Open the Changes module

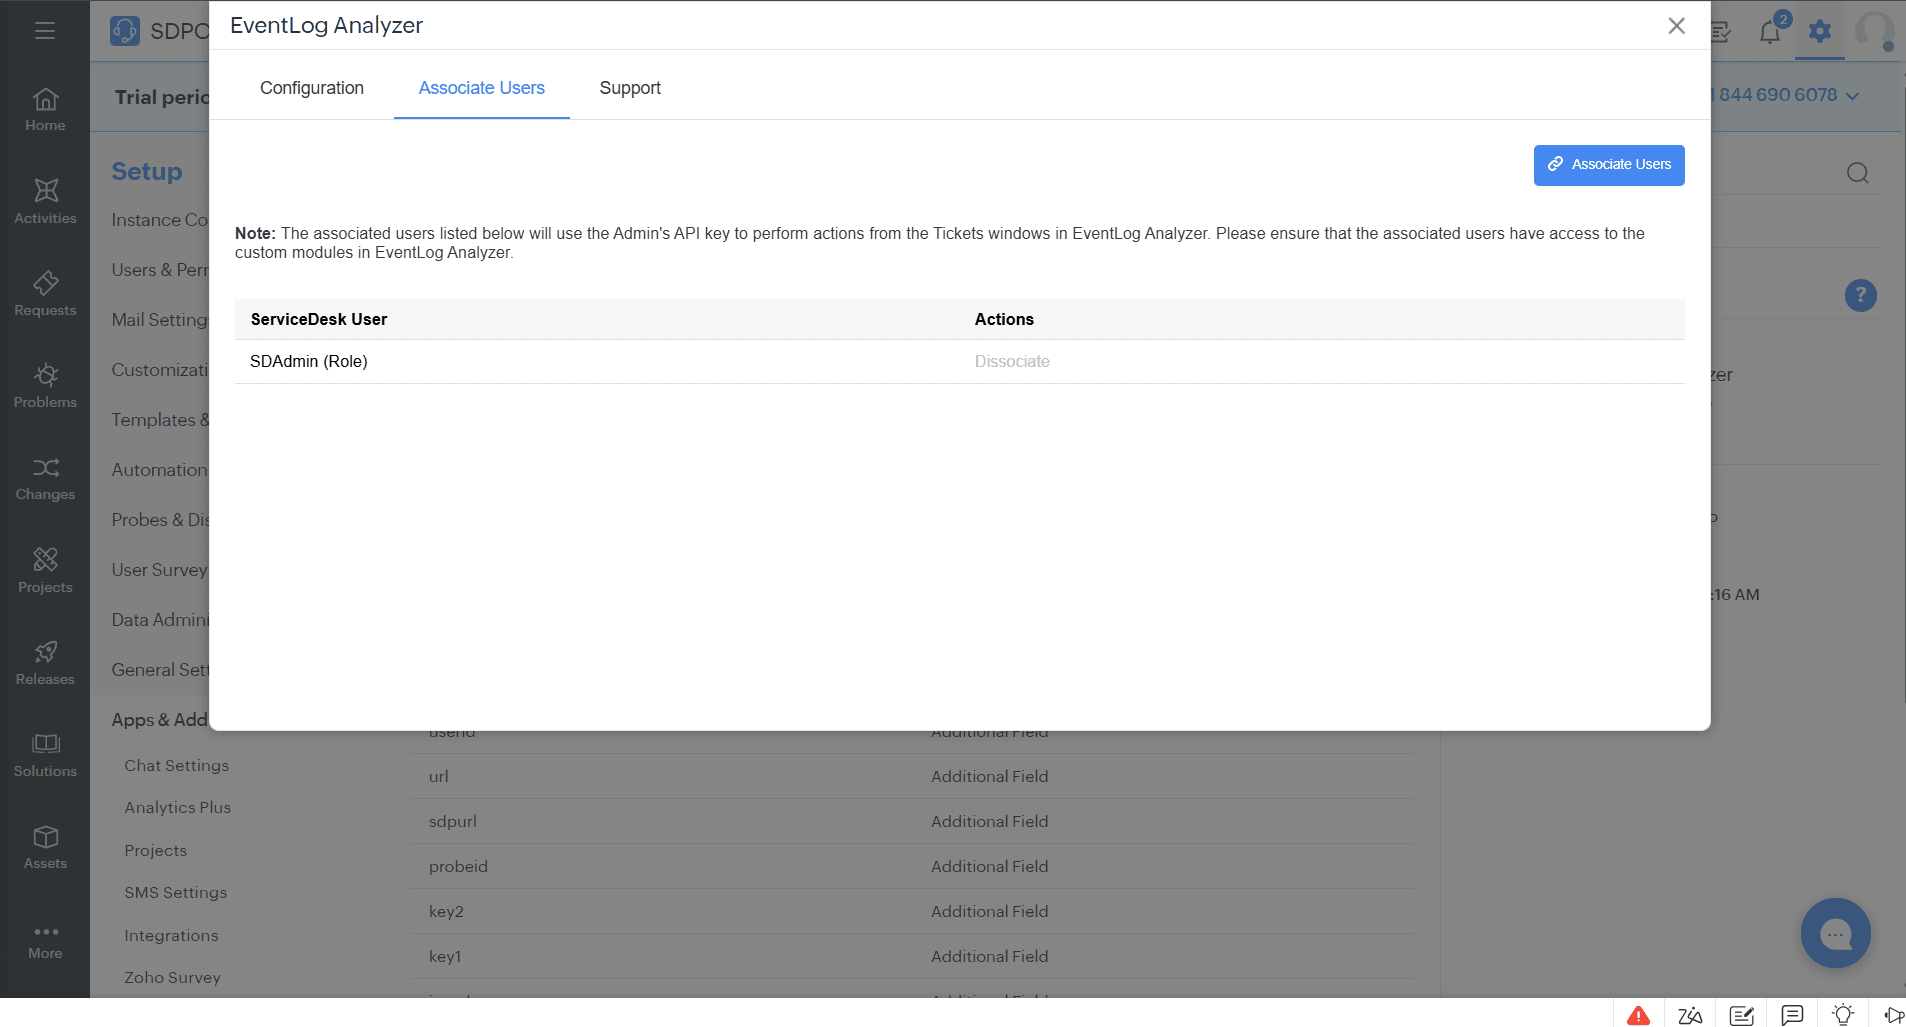(x=45, y=479)
